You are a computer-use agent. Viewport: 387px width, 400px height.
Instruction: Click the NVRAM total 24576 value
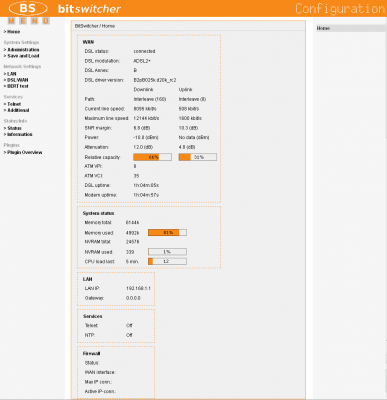tap(132, 242)
